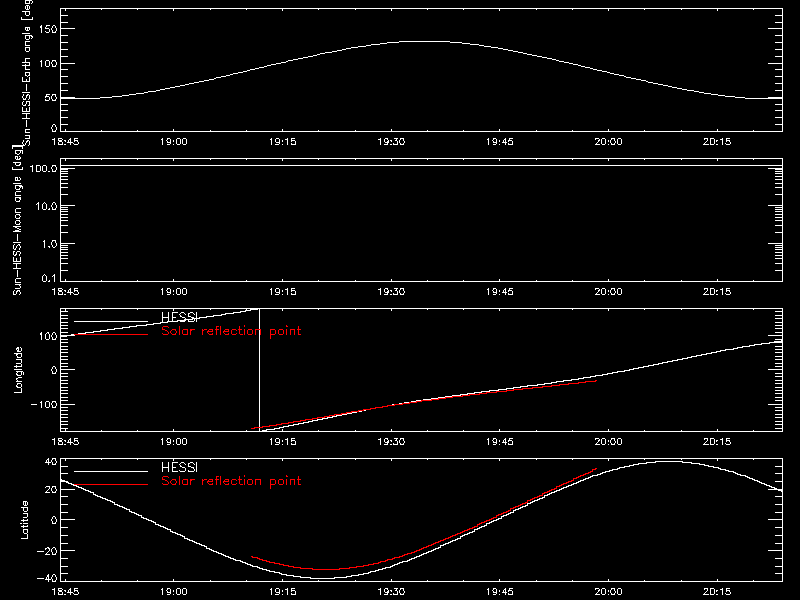Image resolution: width=800 pixels, height=600 pixels.
Task: Click the 150 tick on Sun-HESSI-Earth angle axis
Action: coord(48,29)
